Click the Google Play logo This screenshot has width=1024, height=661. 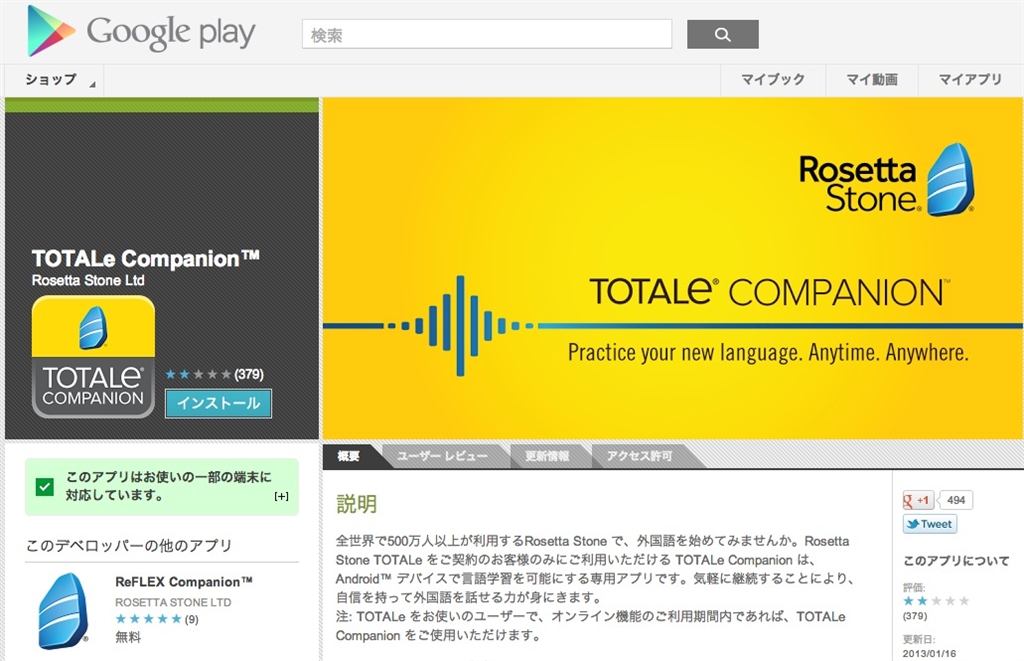(141, 31)
